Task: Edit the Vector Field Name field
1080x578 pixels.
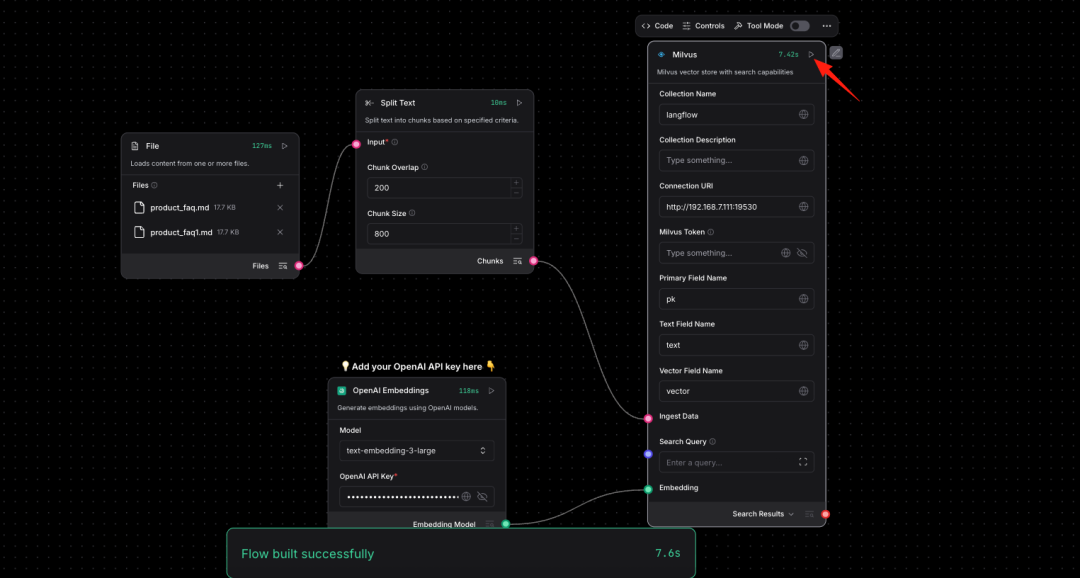Action: pyautogui.click(x=736, y=391)
